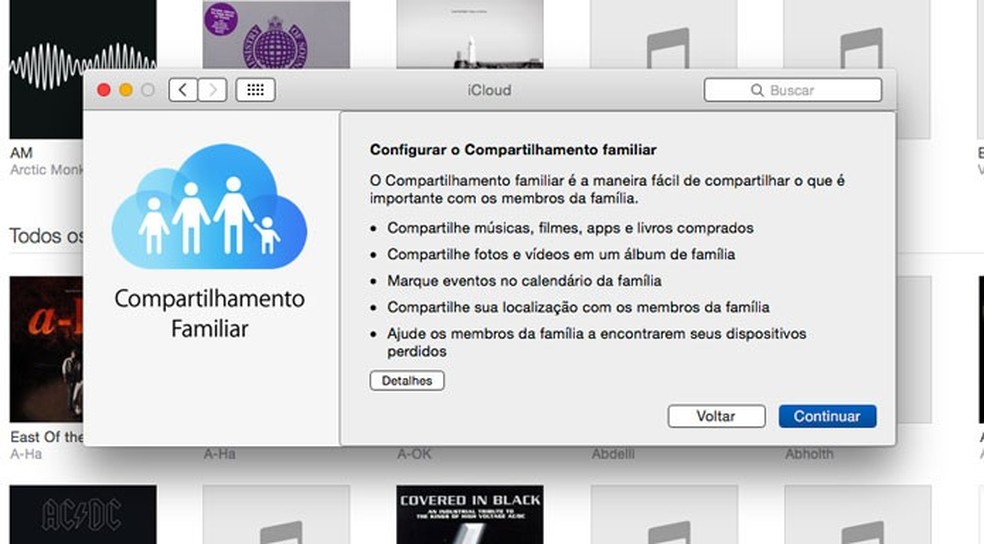The width and height of the screenshot is (984, 544).
Task: Click the Family Sharing cloud icon
Action: [210, 207]
